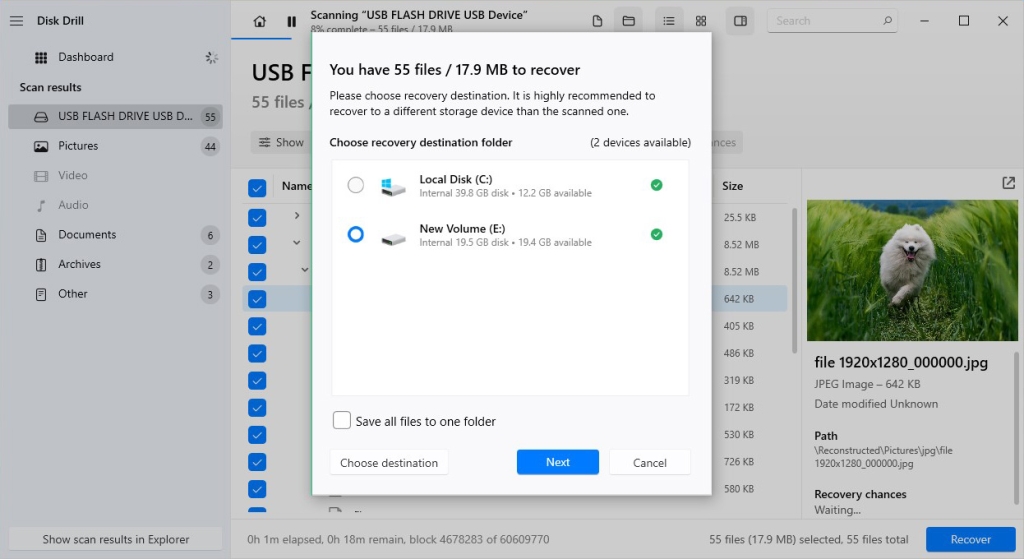
Task: Collapse the nested 8.52 MB row chevron
Action: click(304, 270)
